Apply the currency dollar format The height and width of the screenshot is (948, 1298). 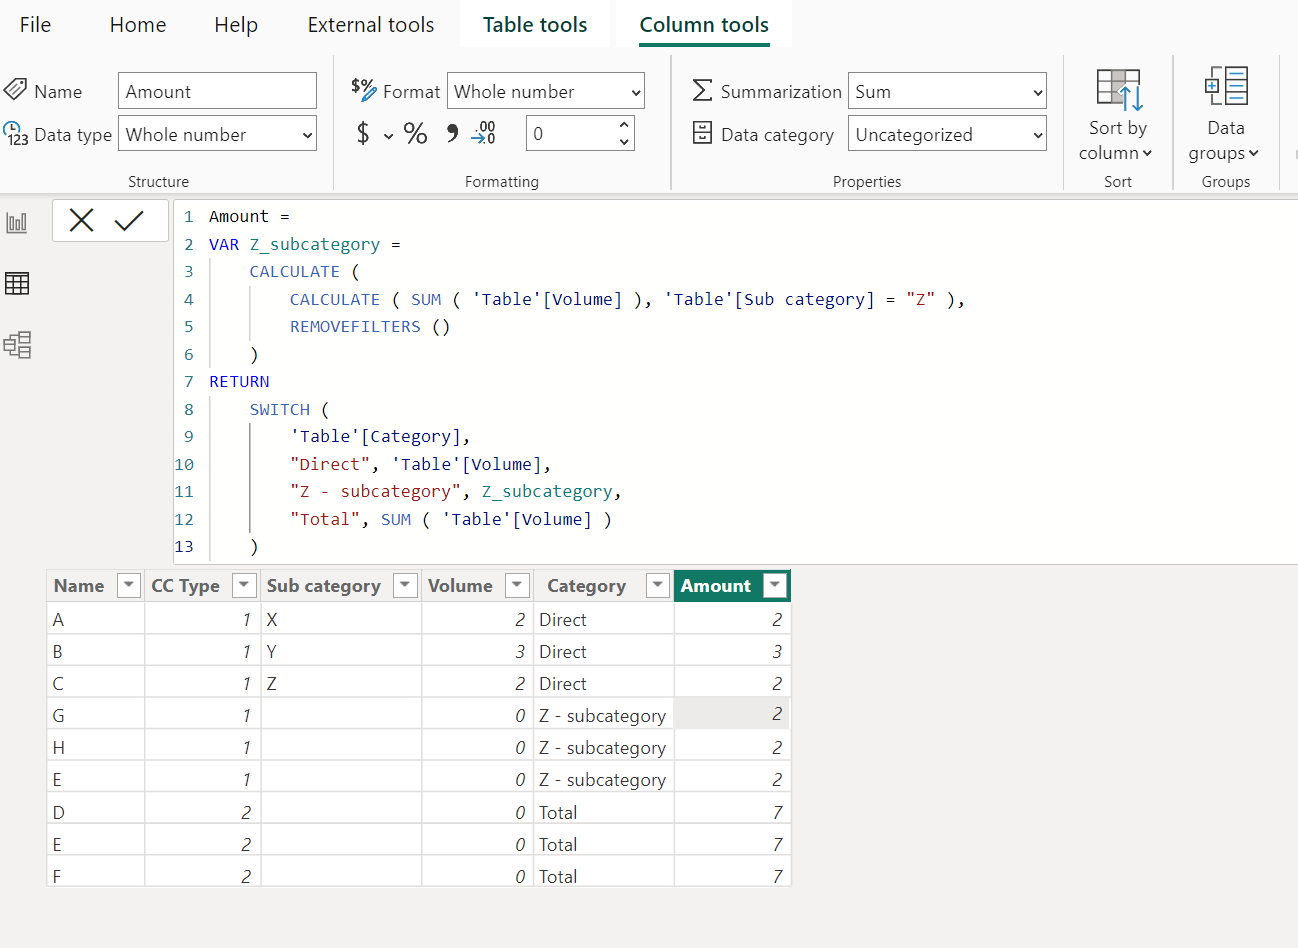pyautogui.click(x=363, y=133)
